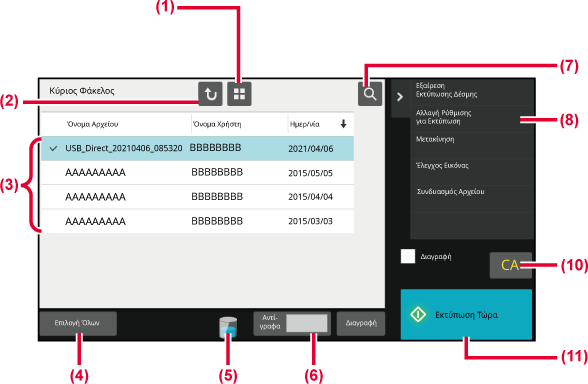Switch to thumbnail grid view icon
Screen dimensions: 588x384
click(x=239, y=94)
